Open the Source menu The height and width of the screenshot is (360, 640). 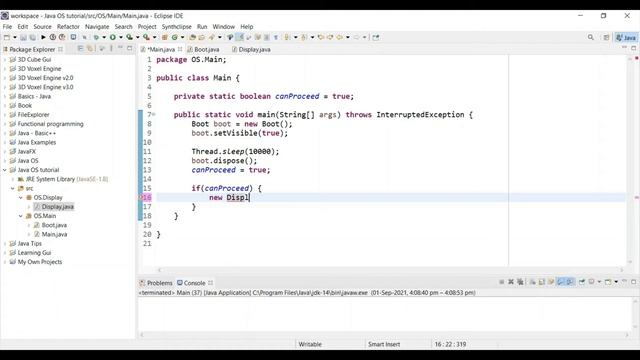(x=42, y=27)
